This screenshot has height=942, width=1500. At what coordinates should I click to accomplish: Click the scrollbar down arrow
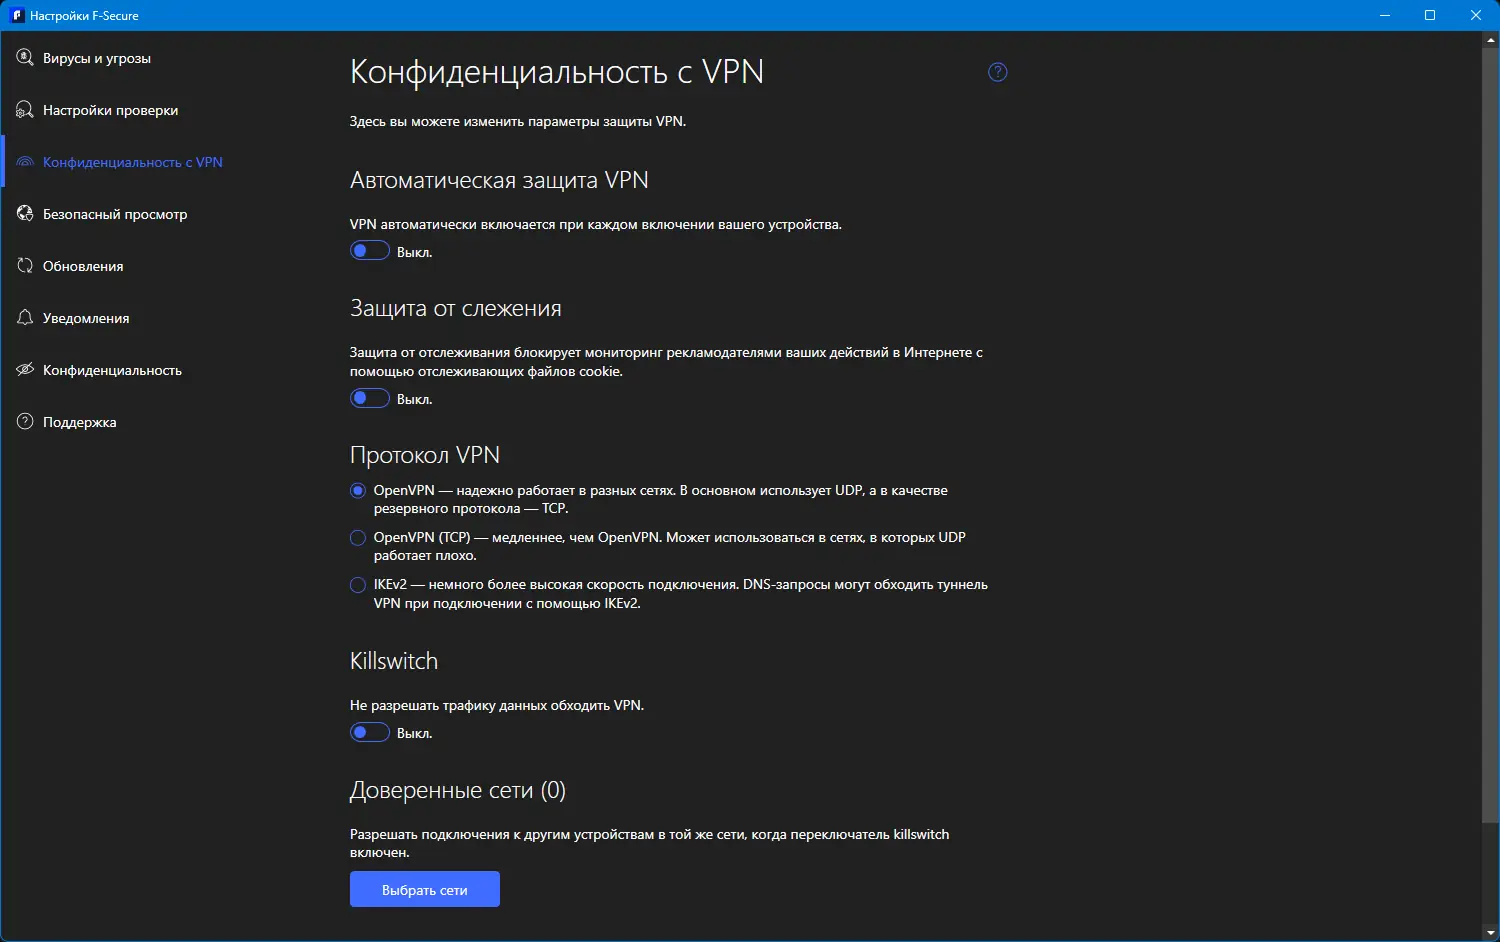coord(1491,934)
